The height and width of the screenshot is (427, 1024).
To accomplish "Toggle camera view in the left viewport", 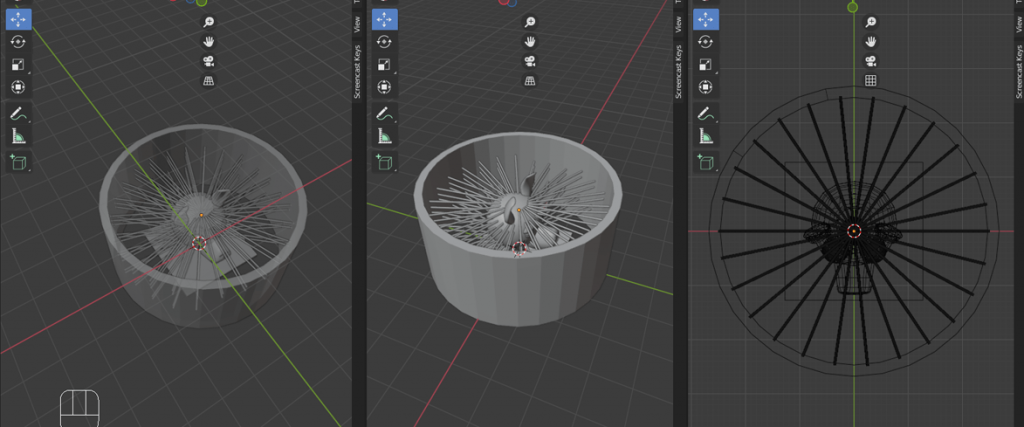I will (x=208, y=61).
